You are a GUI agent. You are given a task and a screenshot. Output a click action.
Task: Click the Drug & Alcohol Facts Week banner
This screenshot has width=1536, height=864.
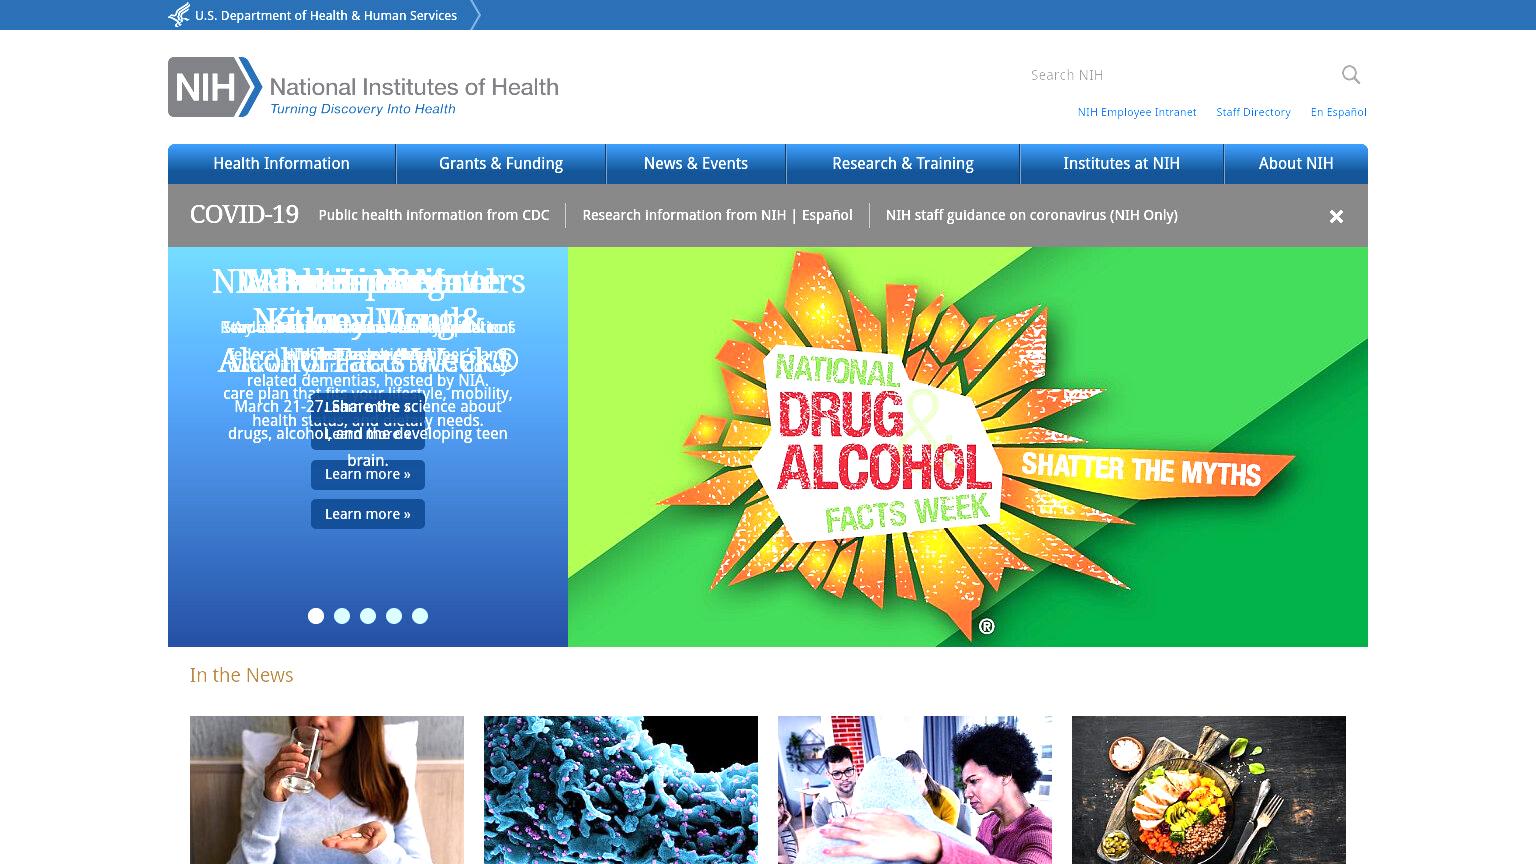click(x=968, y=447)
